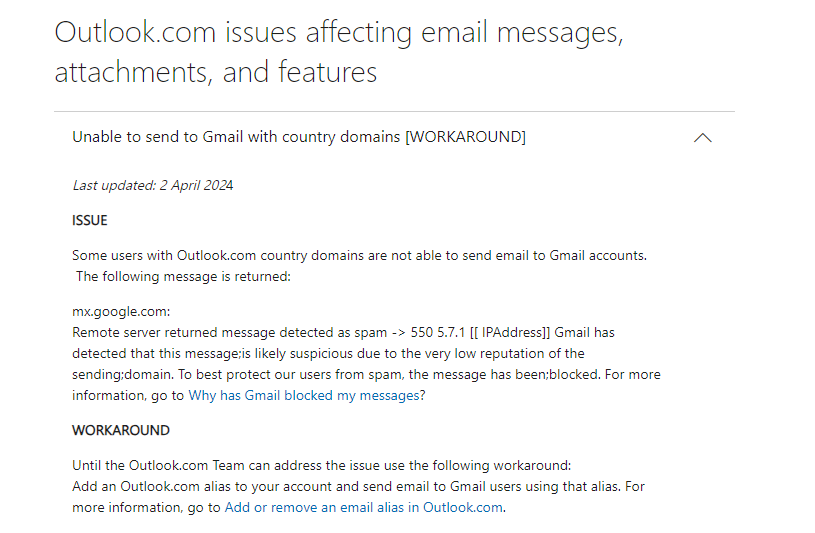Click the 'mx.google.com:' line
This screenshot has height=533, width=815.
point(121,311)
